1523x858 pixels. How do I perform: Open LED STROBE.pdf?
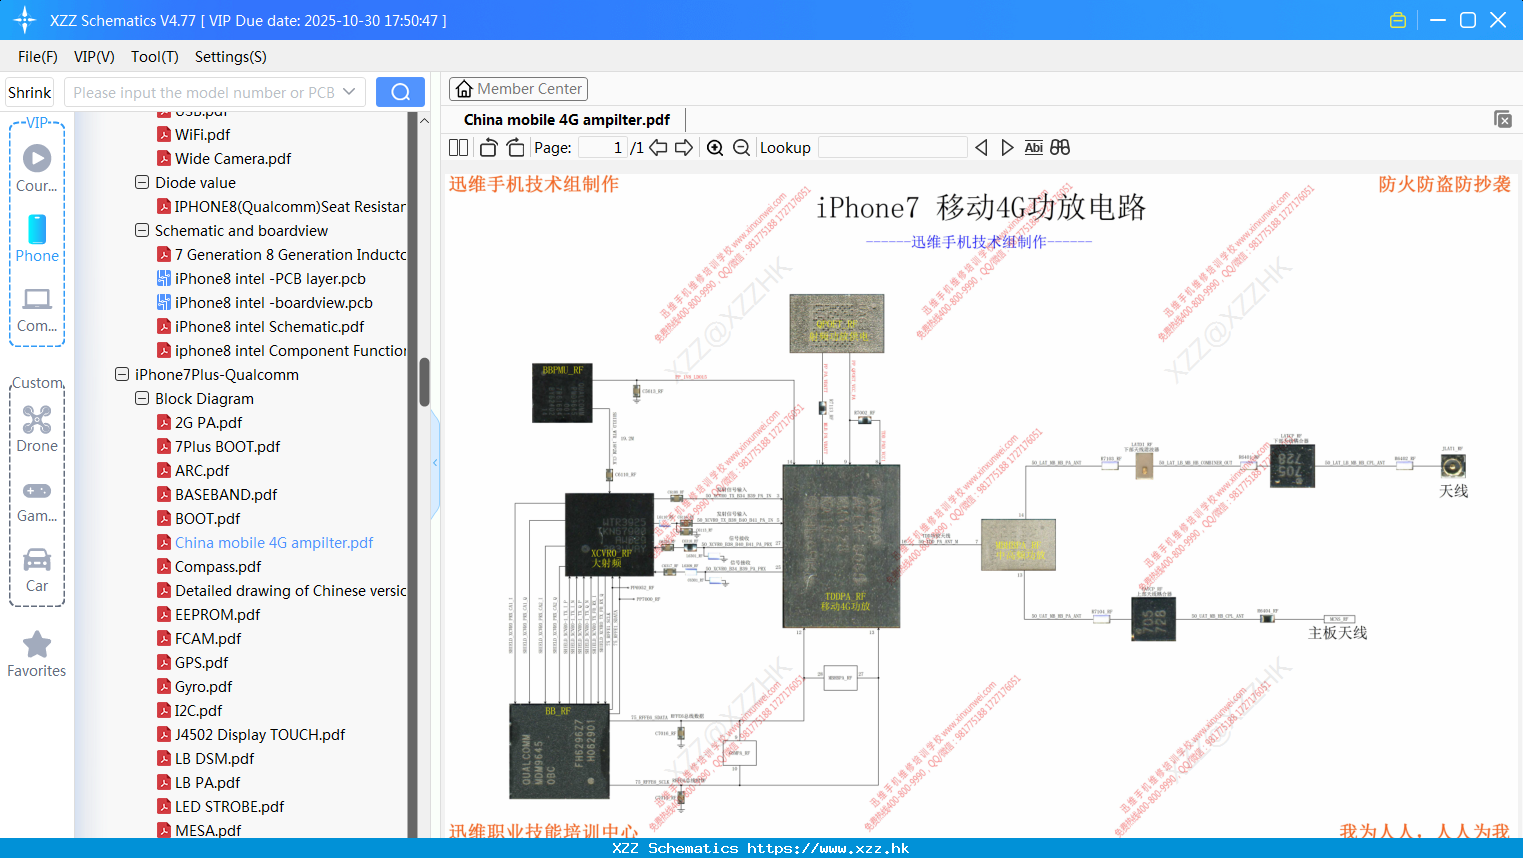(x=229, y=806)
